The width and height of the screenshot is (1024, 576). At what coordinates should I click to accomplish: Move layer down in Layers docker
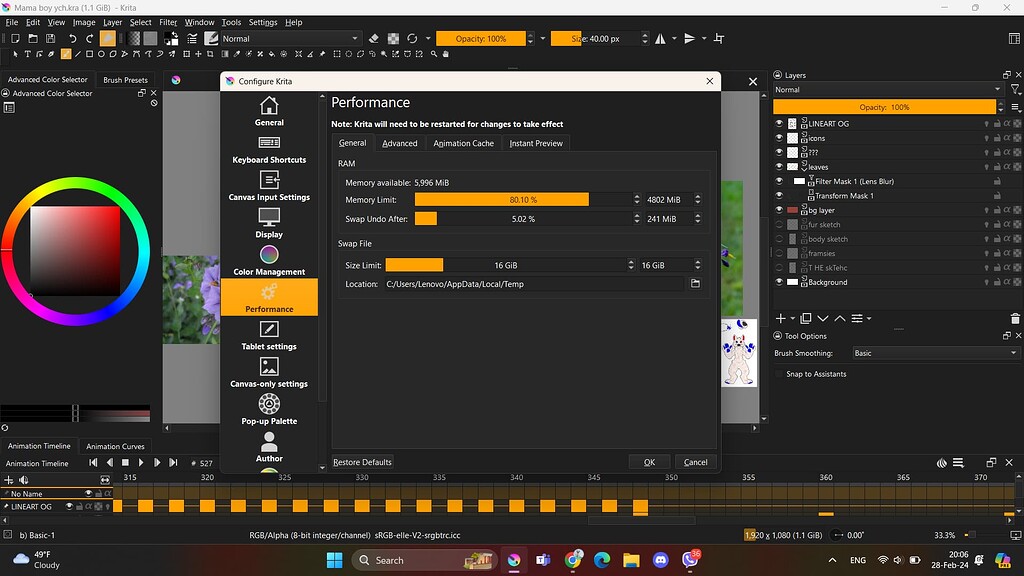pyautogui.click(x=823, y=319)
